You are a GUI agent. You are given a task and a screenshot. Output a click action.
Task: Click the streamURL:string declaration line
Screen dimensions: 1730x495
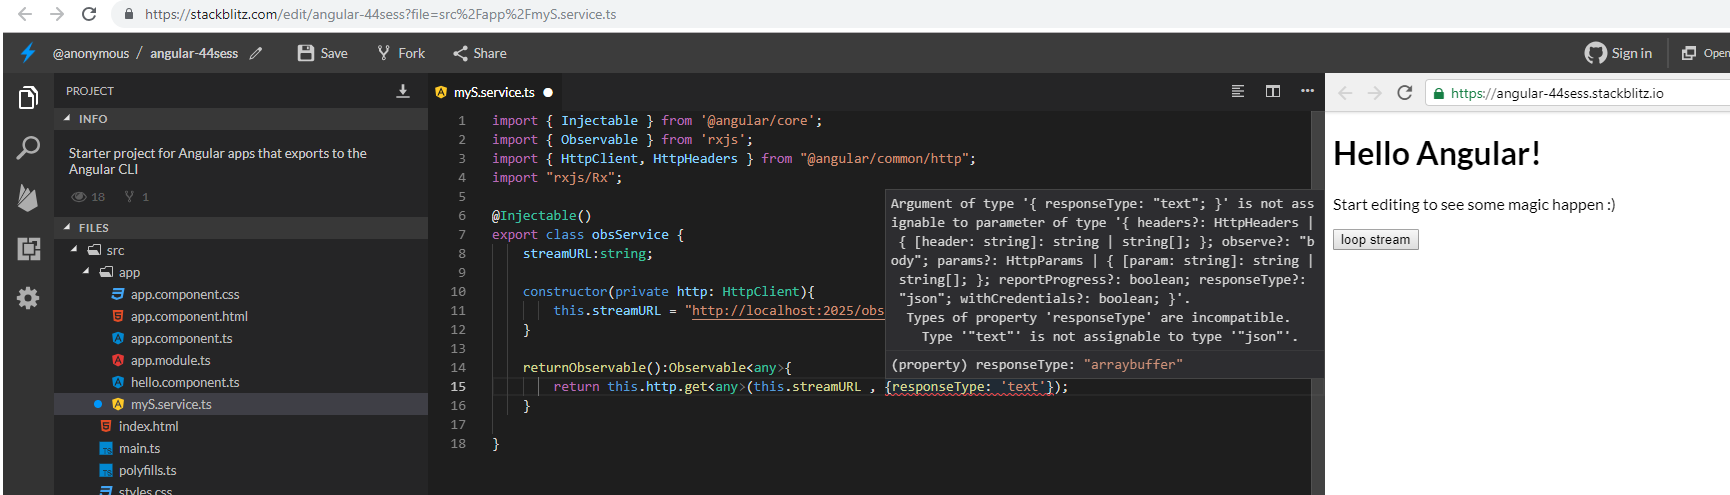point(587,254)
